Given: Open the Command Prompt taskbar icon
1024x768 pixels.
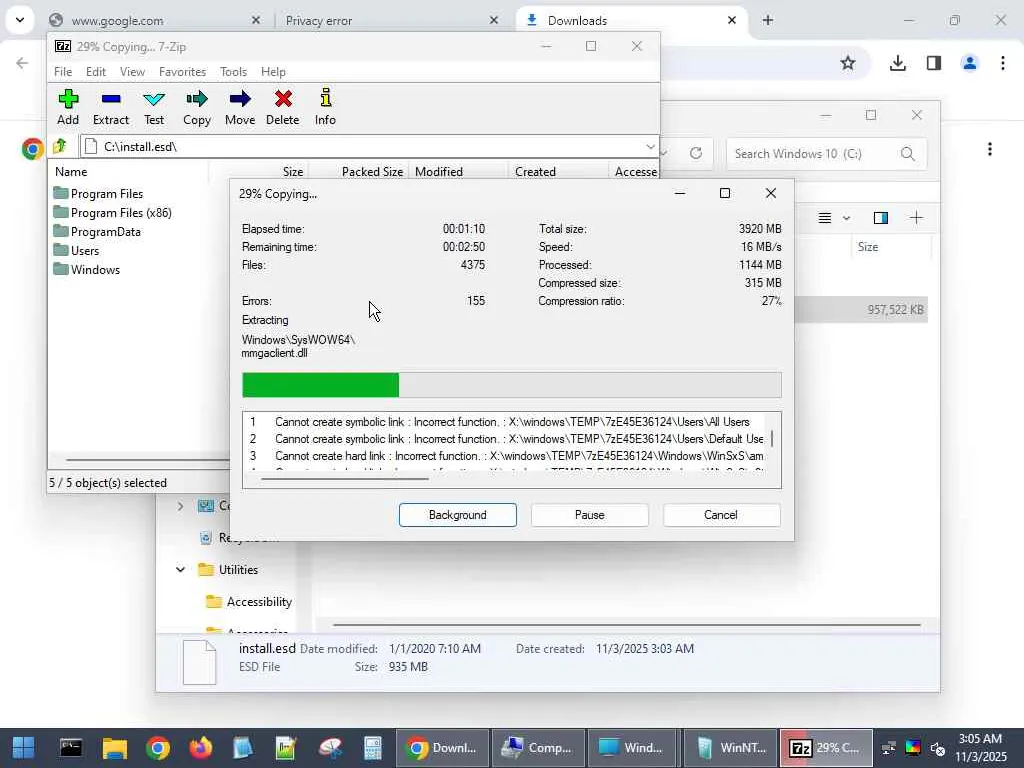Looking at the screenshot, I should pyautogui.click(x=71, y=748).
